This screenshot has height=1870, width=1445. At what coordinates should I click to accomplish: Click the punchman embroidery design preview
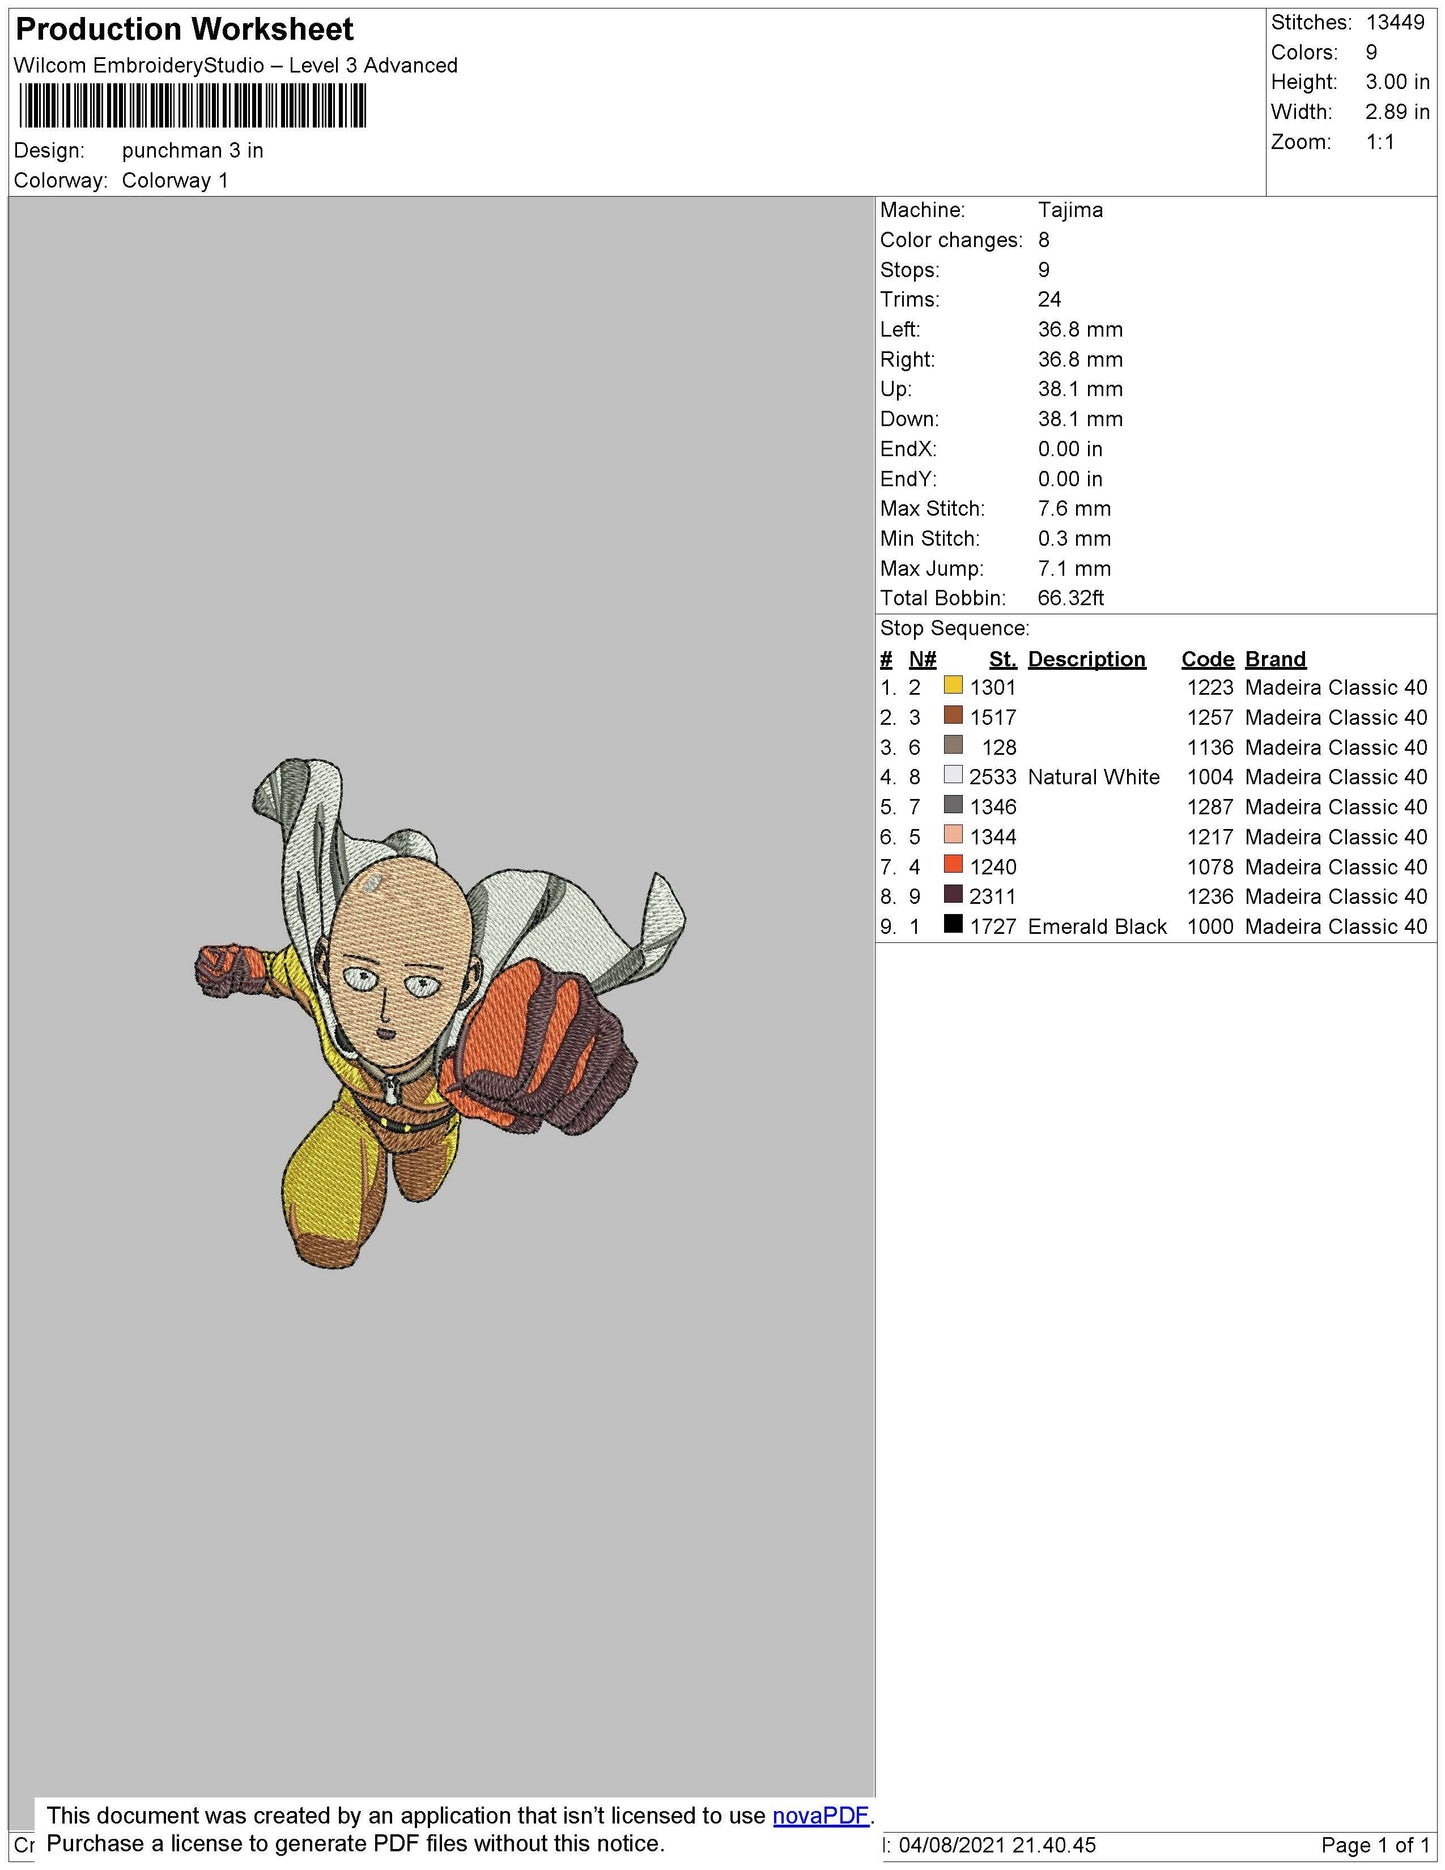click(440, 1013)
